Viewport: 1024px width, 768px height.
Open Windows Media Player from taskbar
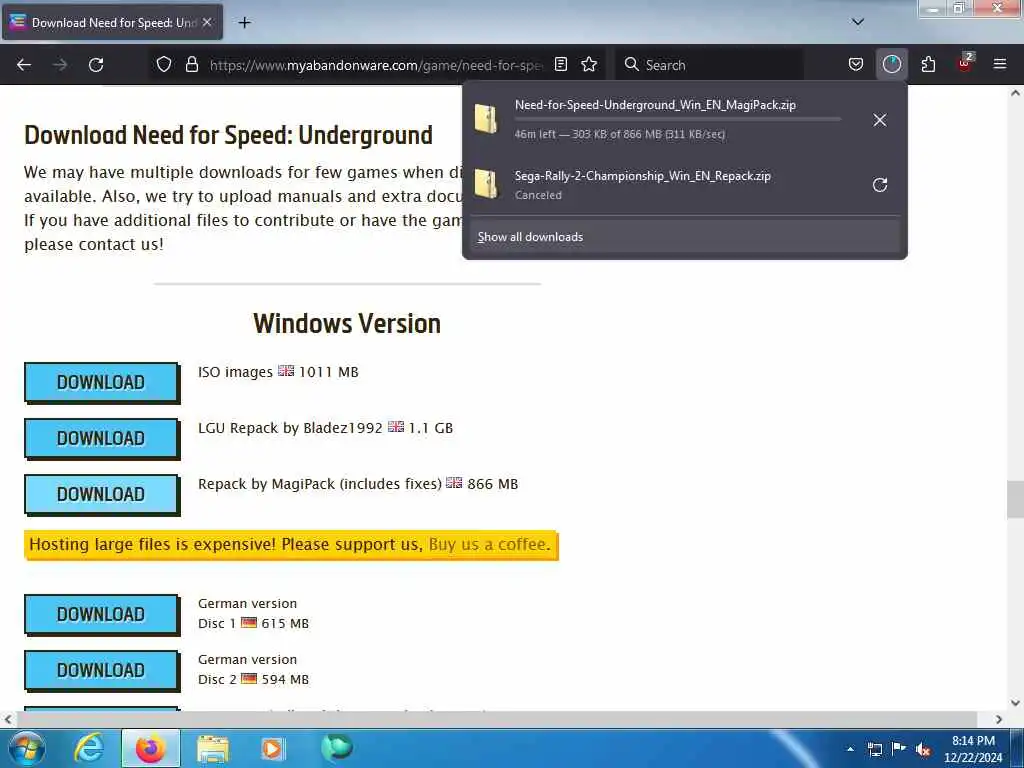point(272,748)
